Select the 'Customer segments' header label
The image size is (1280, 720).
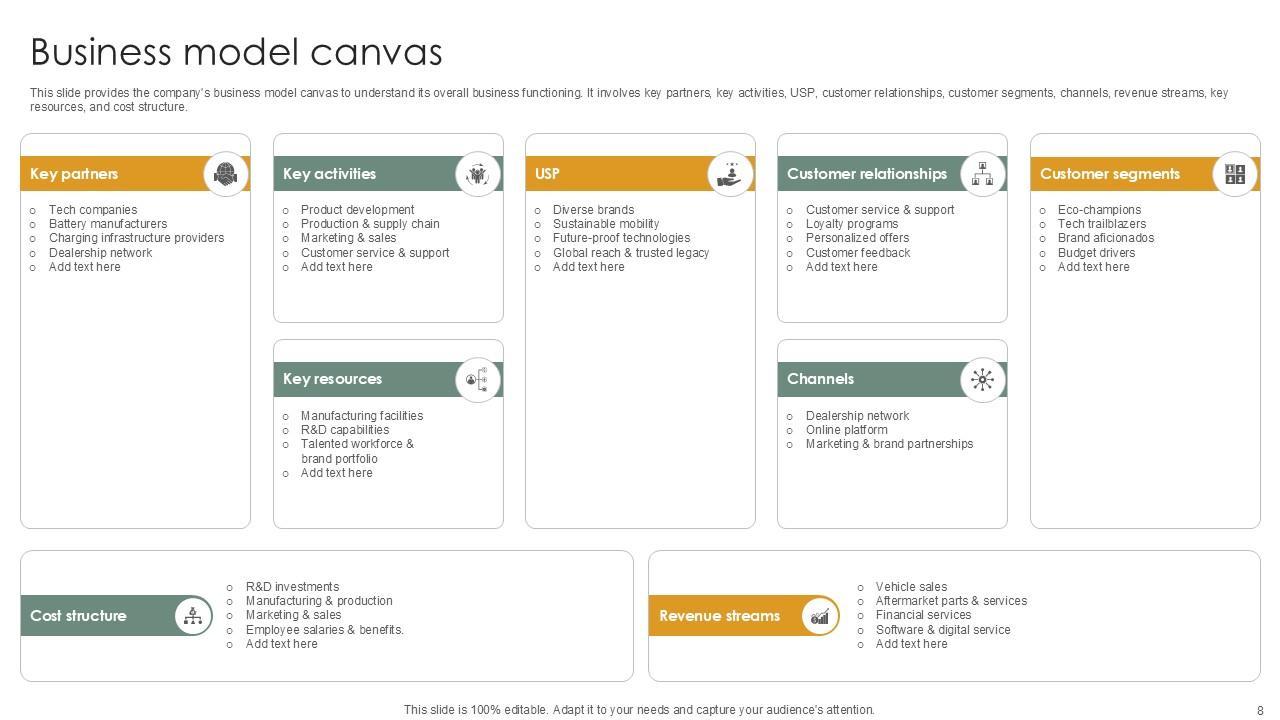click(x=1110, y=174)
